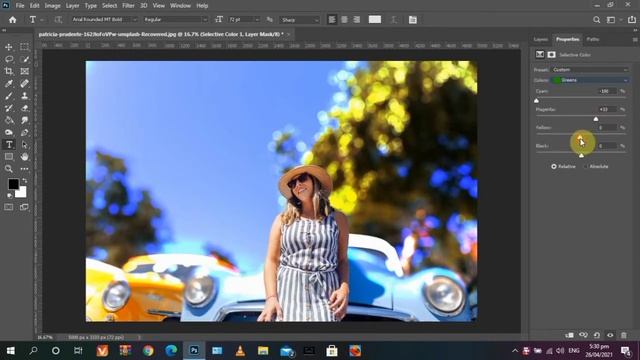This screenshot has height=360, width=640.
Task: Switch to the Paths tab
Action: (593, 39)
